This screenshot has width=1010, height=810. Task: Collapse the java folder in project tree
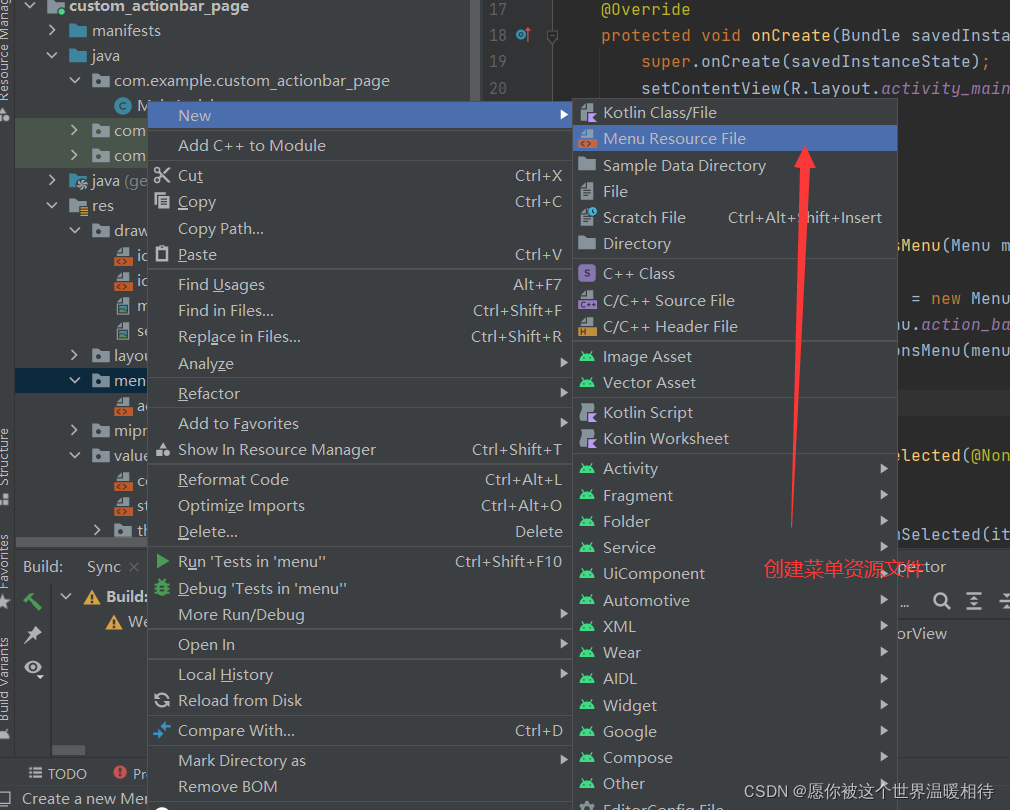52,55
